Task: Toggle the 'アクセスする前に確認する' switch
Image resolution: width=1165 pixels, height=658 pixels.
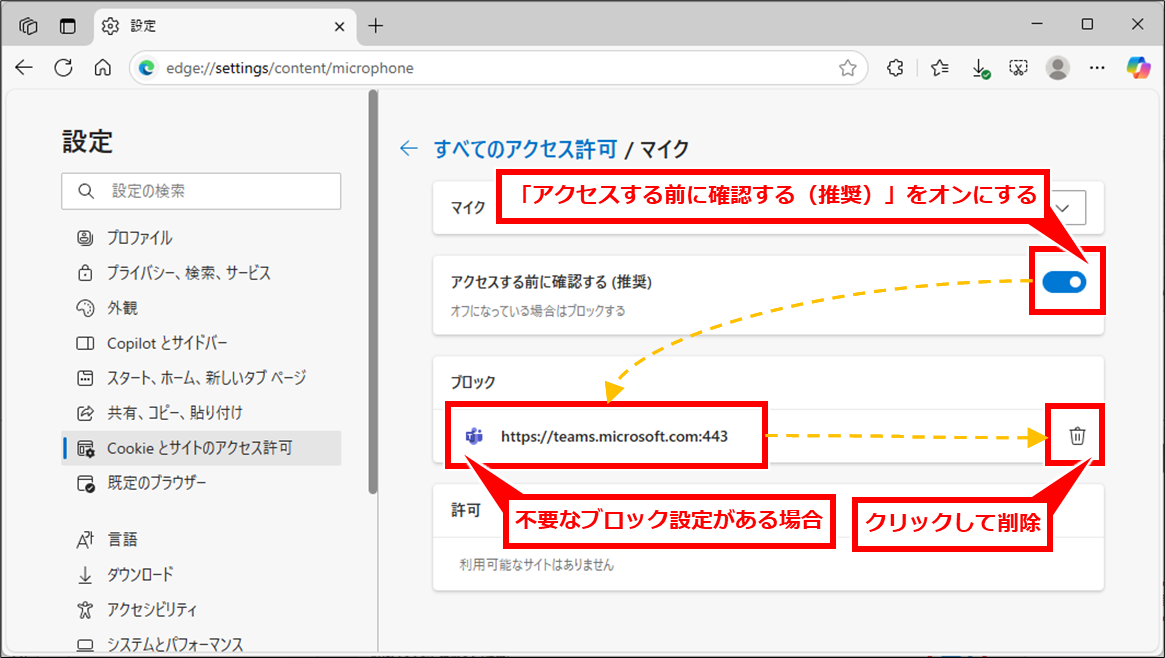Action: click(x=1063, y=283)
